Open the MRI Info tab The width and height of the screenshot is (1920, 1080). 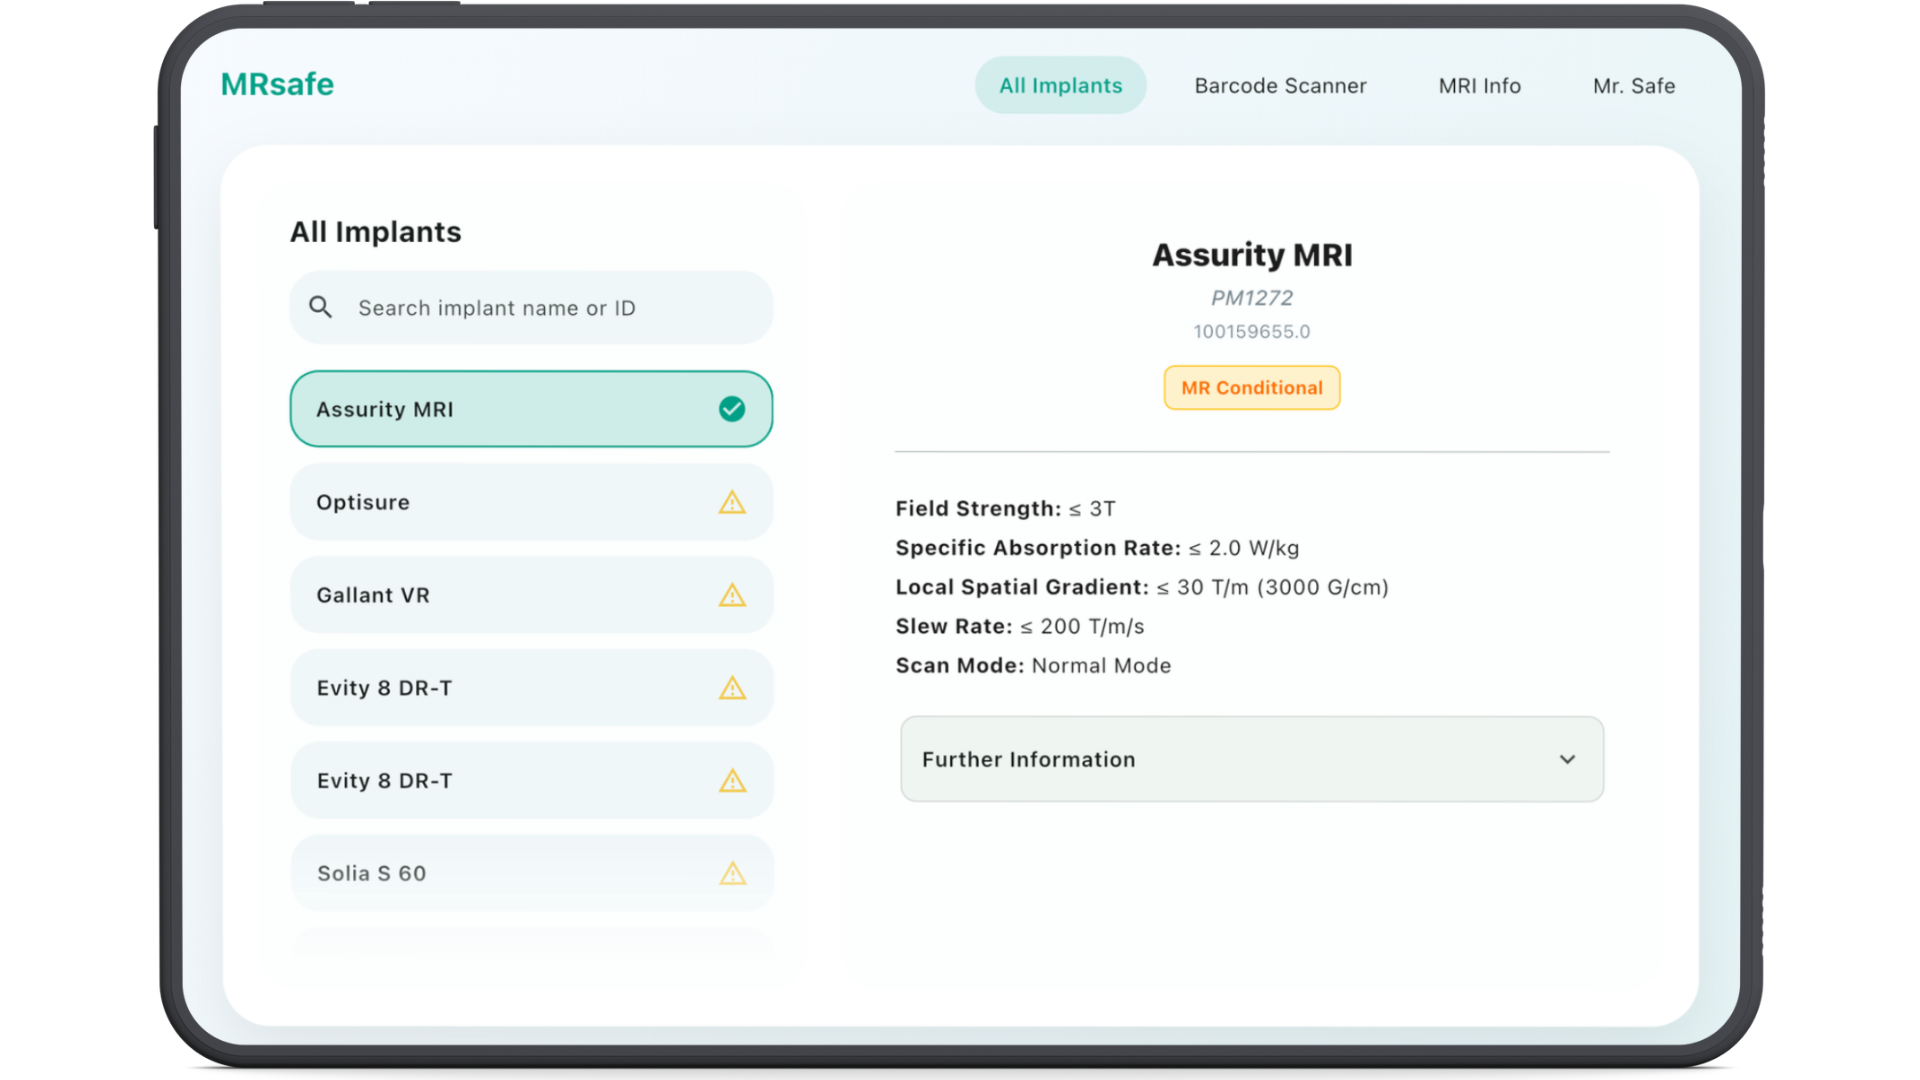(1479, 86)
